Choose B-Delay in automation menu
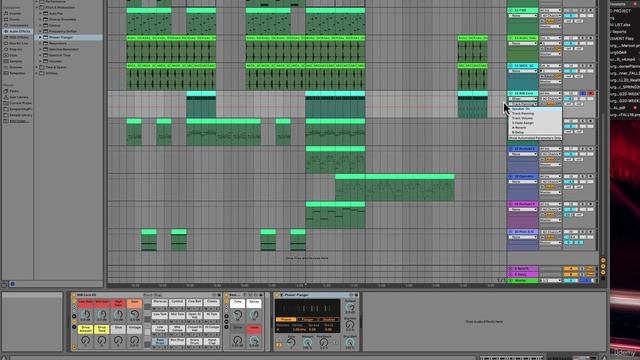Image resolution: width=640 pixels, height=360 pixels. 535,132
